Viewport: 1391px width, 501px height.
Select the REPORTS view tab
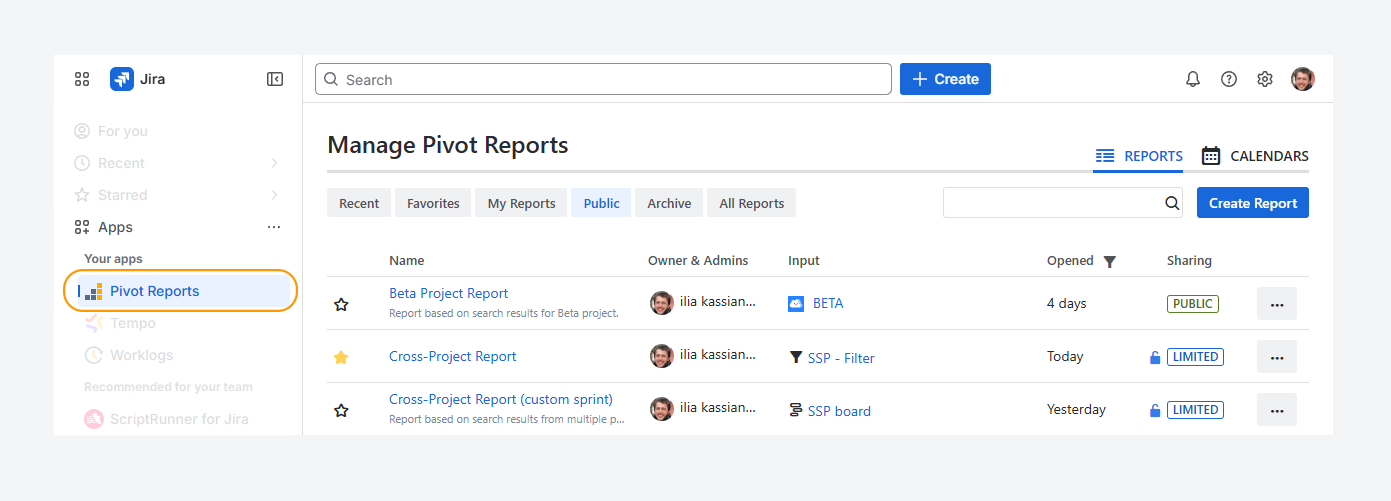click(1139, 156)
